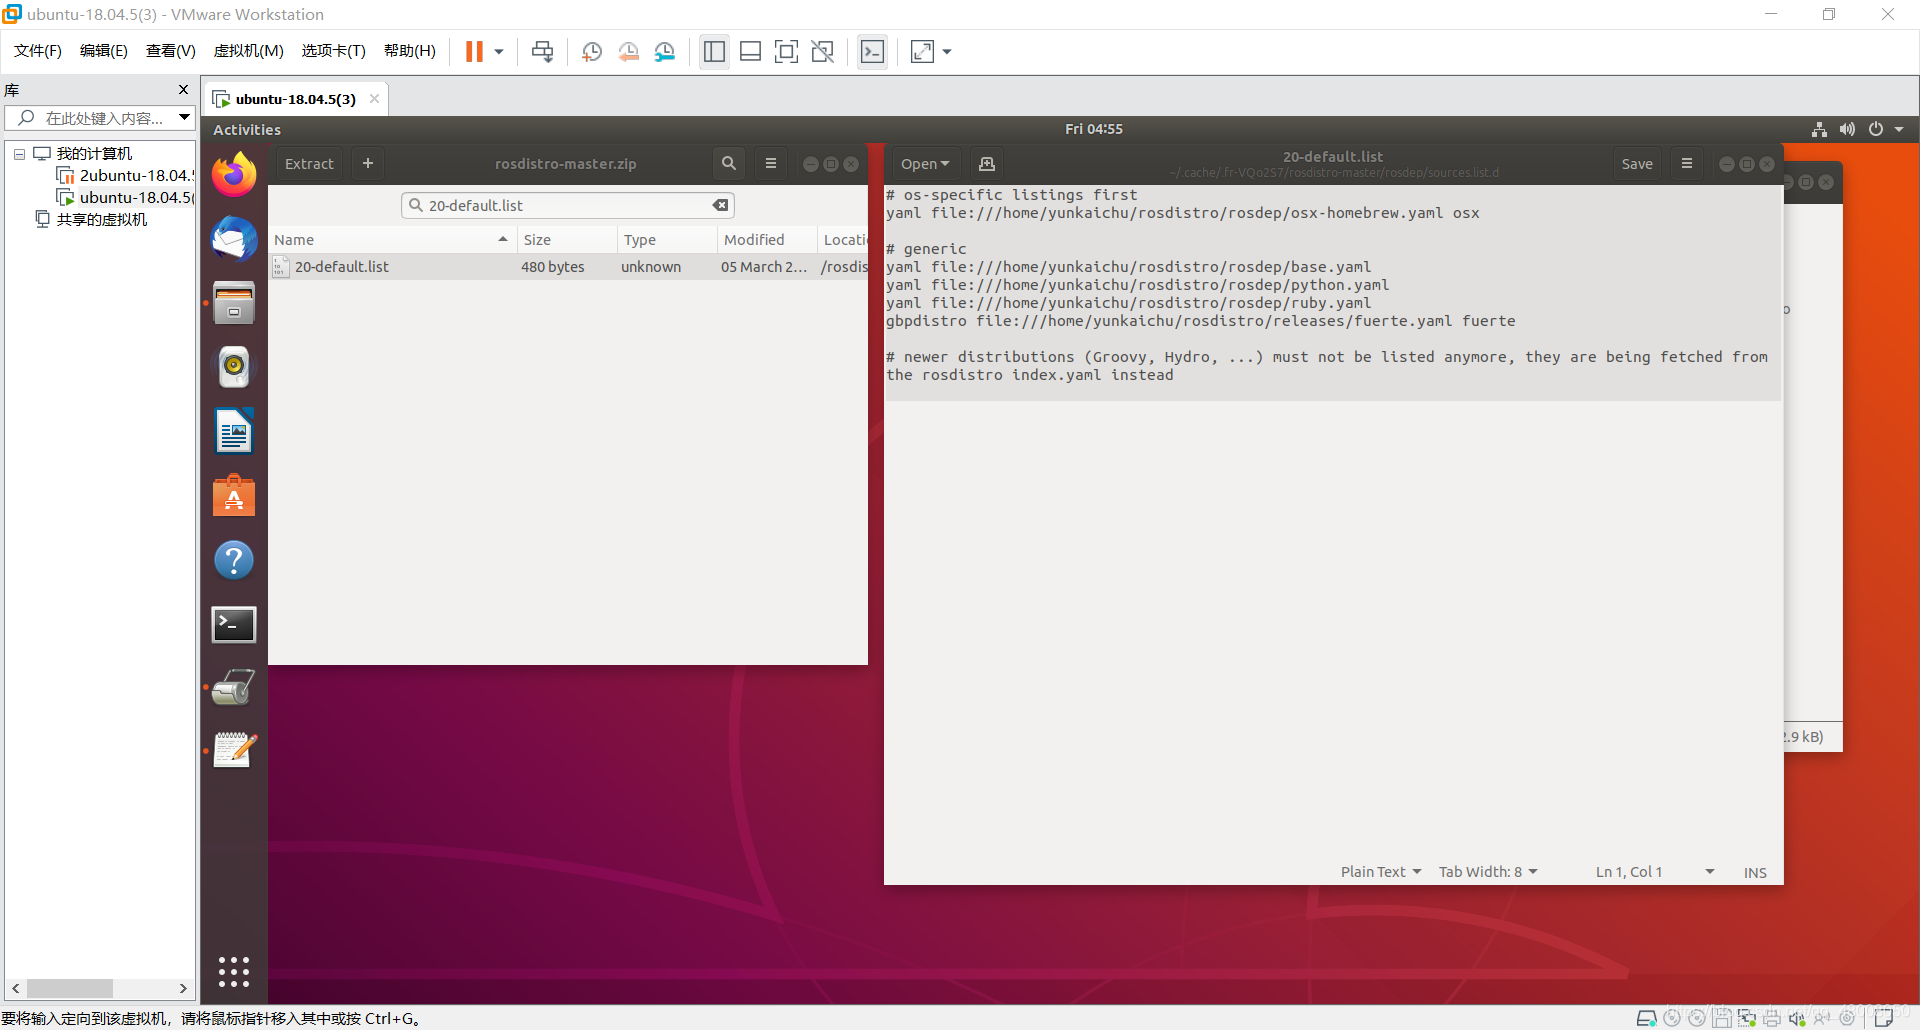Open the 帮助(H) menu
This screenshot has width=1920, height=1030.
point(410,51)
